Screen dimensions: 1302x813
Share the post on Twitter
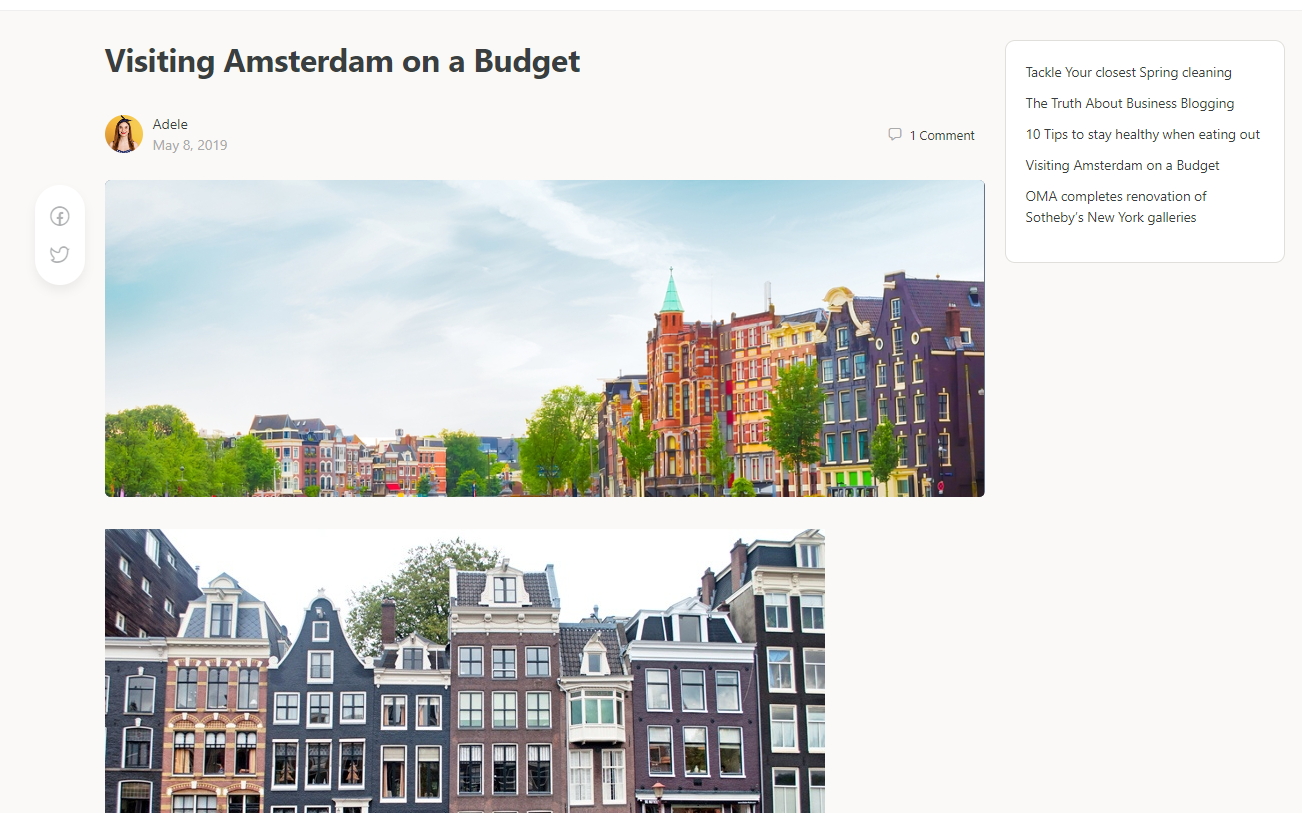pyautogui.click(x=60, y=254)
